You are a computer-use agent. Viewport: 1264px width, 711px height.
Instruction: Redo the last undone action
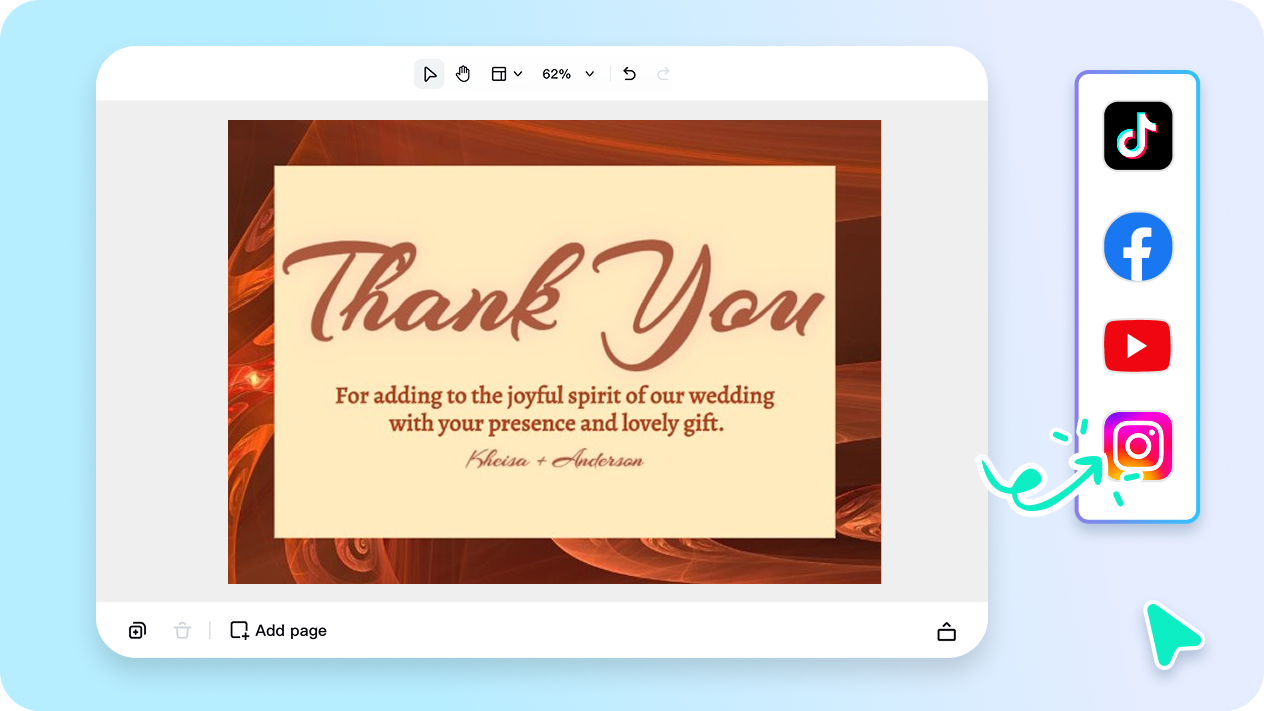click(x=663, y=73)
